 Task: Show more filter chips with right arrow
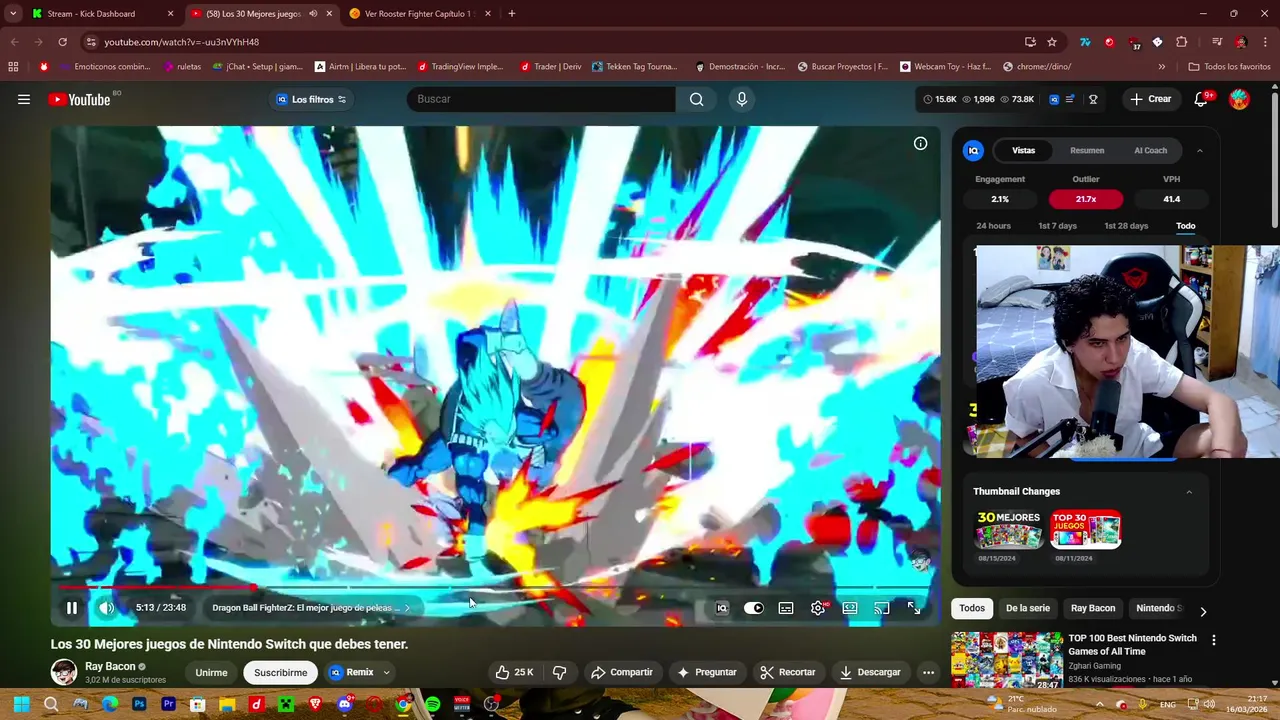(1203, 611)
